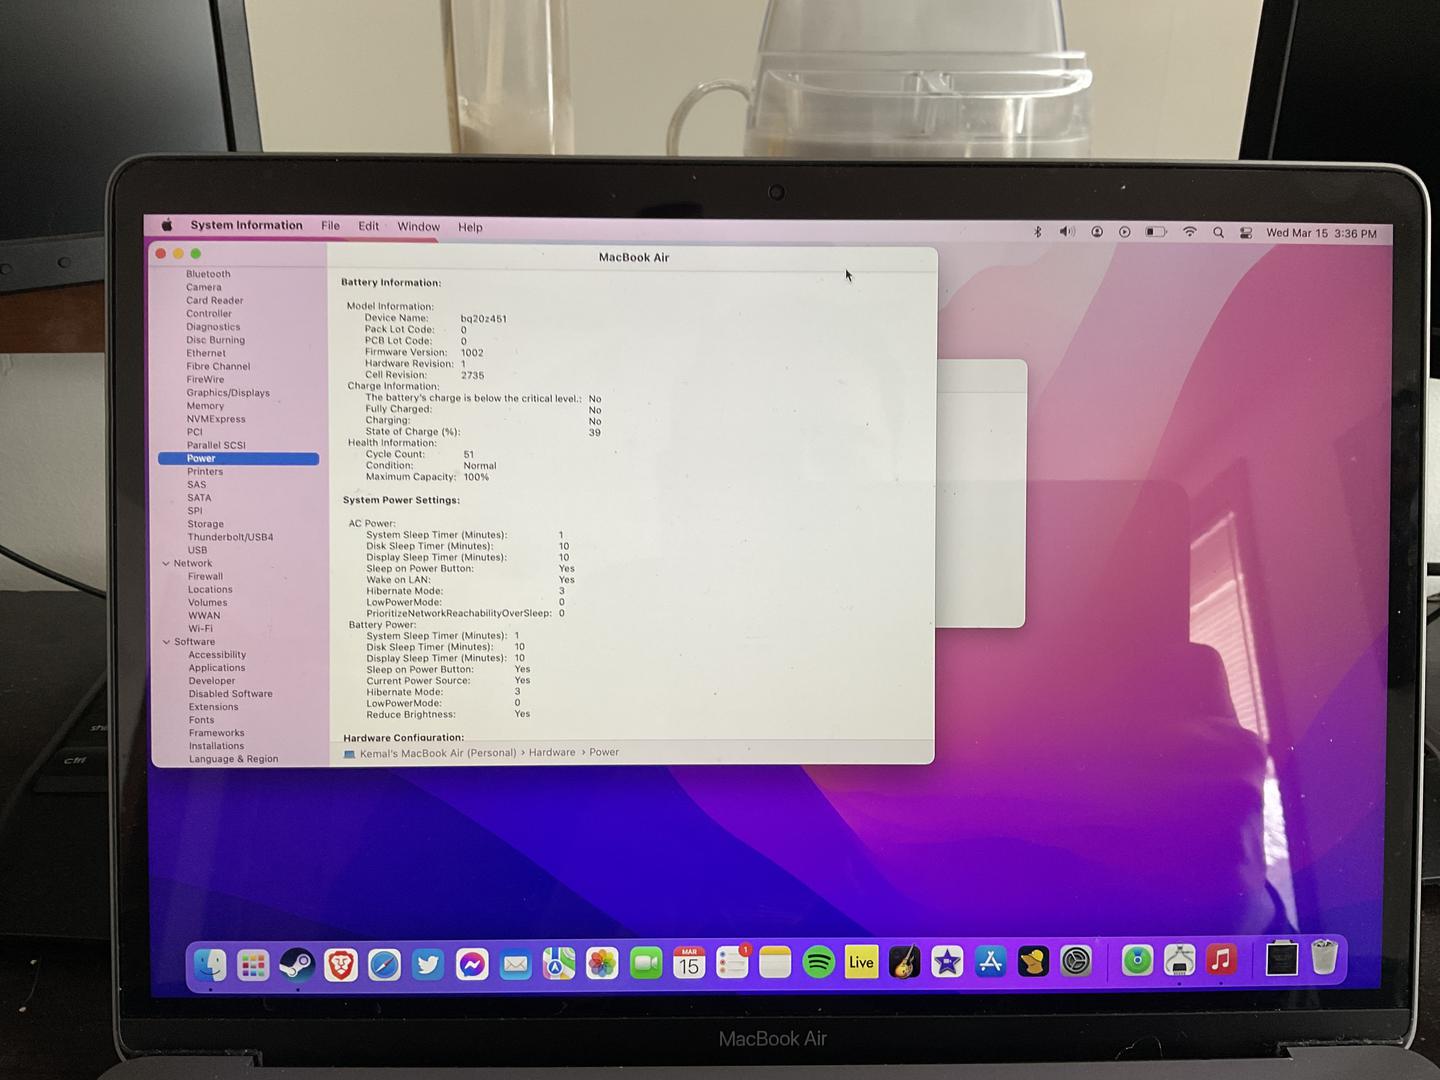Click the Bluetooth menu bar icon

[x=1038, y=232]
